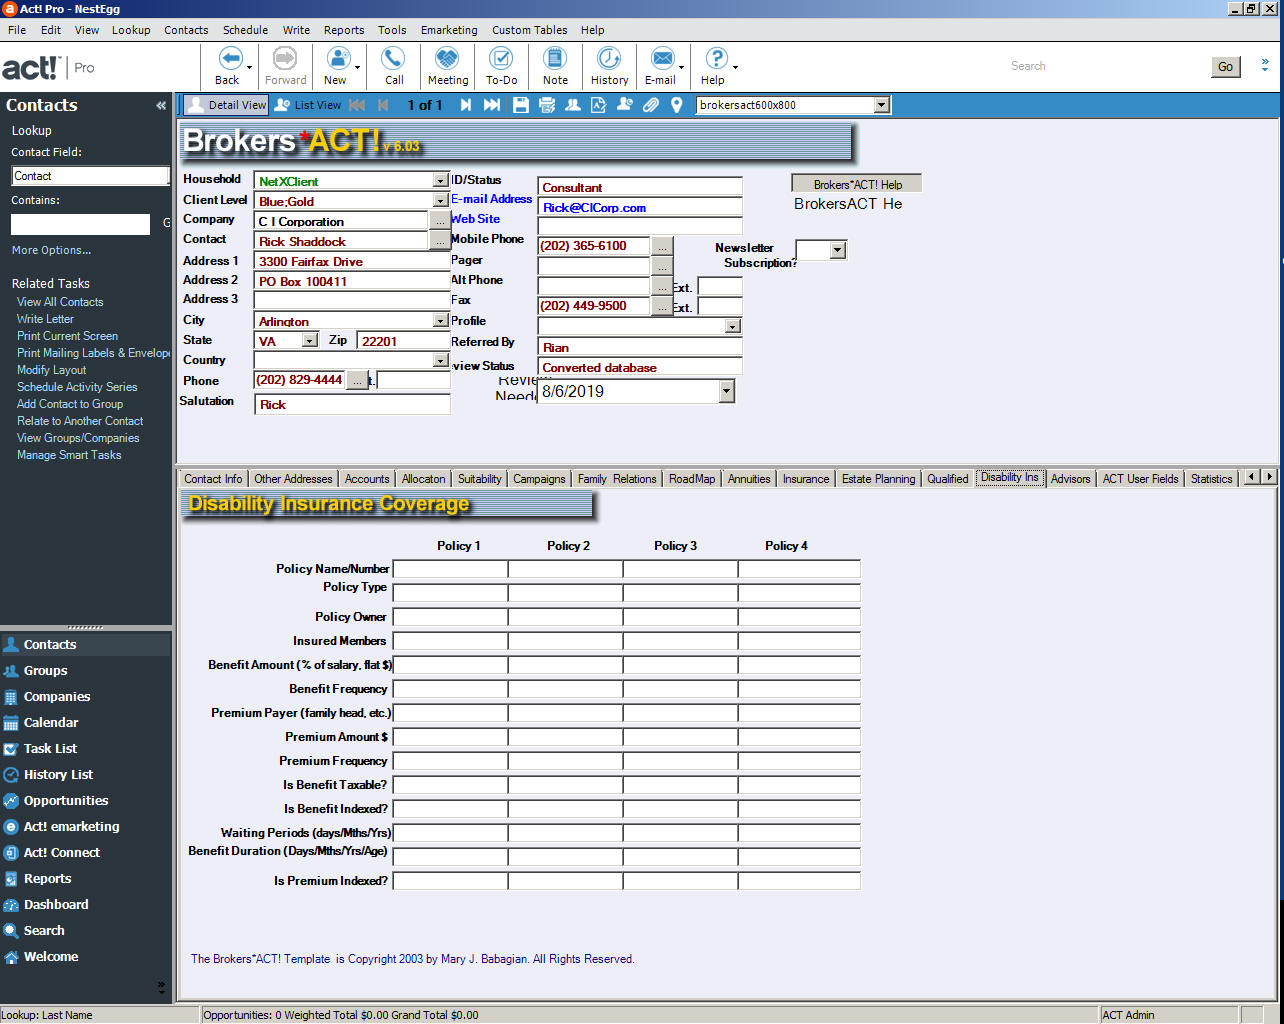The height and width of the screenshot is (1024, 1284).
Task: Open the review date 8/6/2019 dropdown
Action: click(x=727, y=392)
